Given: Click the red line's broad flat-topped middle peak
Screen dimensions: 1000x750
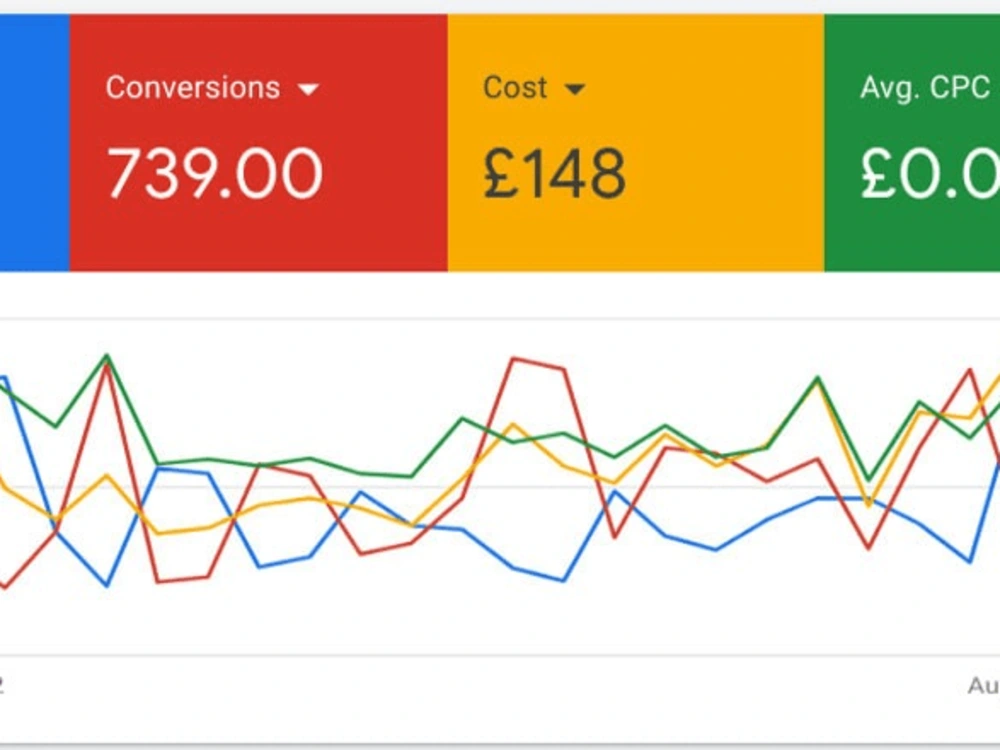Looking at the screenshot, I should click(538, 364).
